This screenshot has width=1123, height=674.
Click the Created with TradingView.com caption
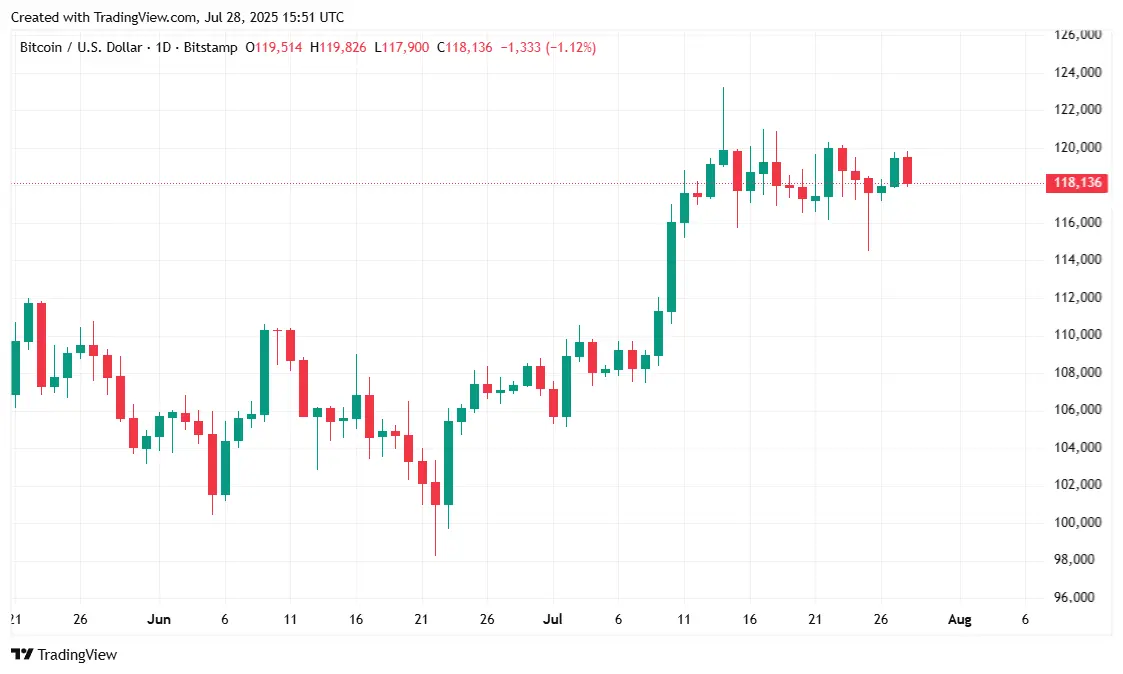coord(178,17)
